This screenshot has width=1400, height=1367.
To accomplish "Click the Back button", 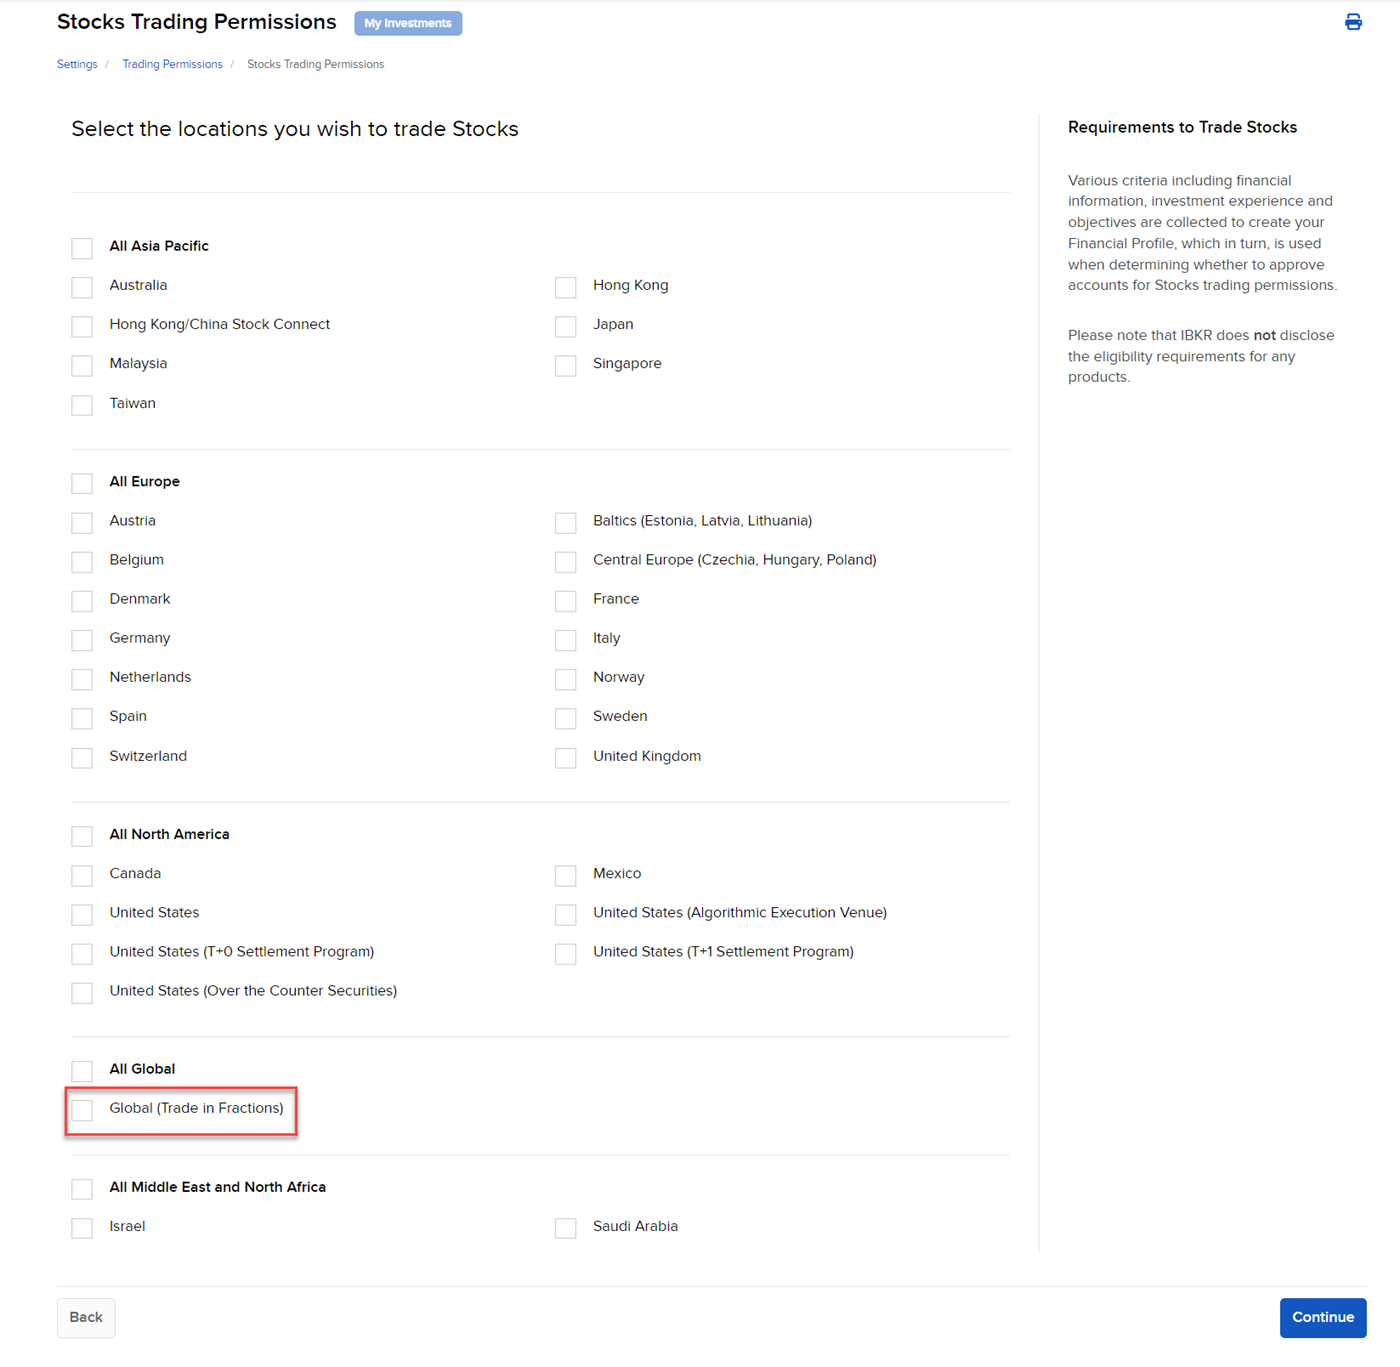I will (x=86, y=1317).
